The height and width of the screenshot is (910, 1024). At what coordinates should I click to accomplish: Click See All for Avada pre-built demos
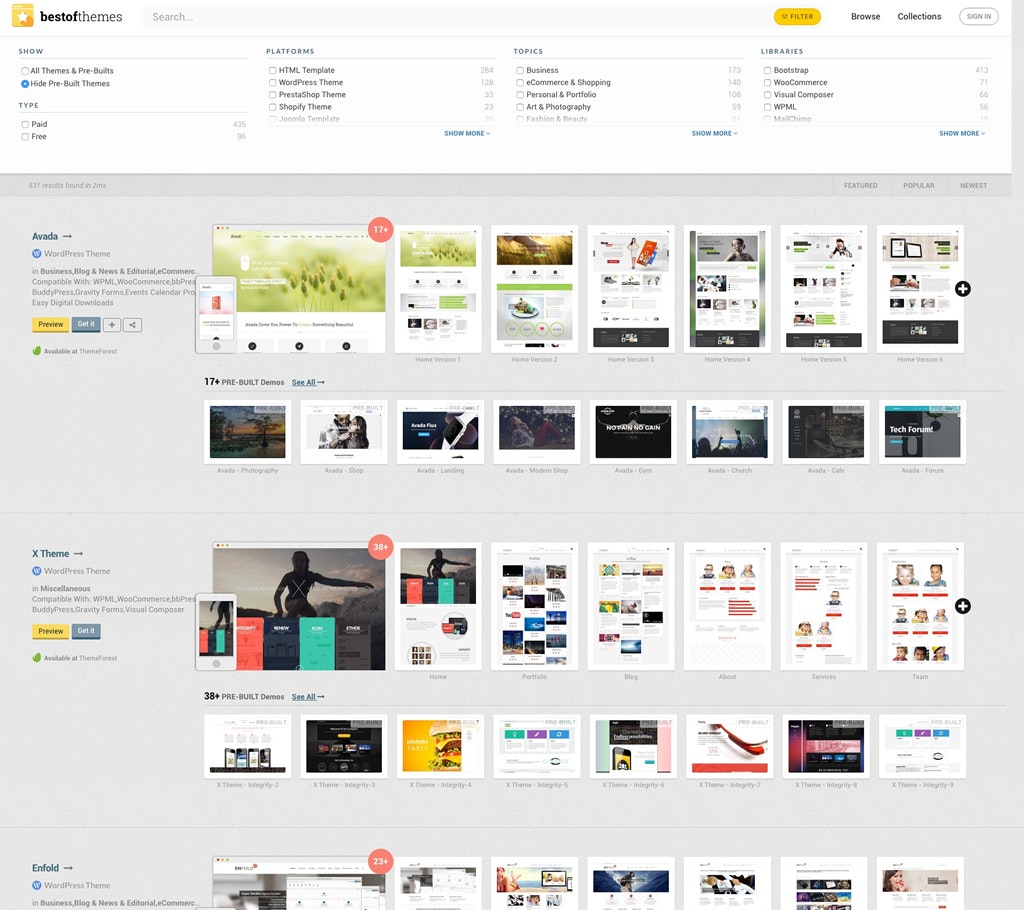[x=308, y=382]
